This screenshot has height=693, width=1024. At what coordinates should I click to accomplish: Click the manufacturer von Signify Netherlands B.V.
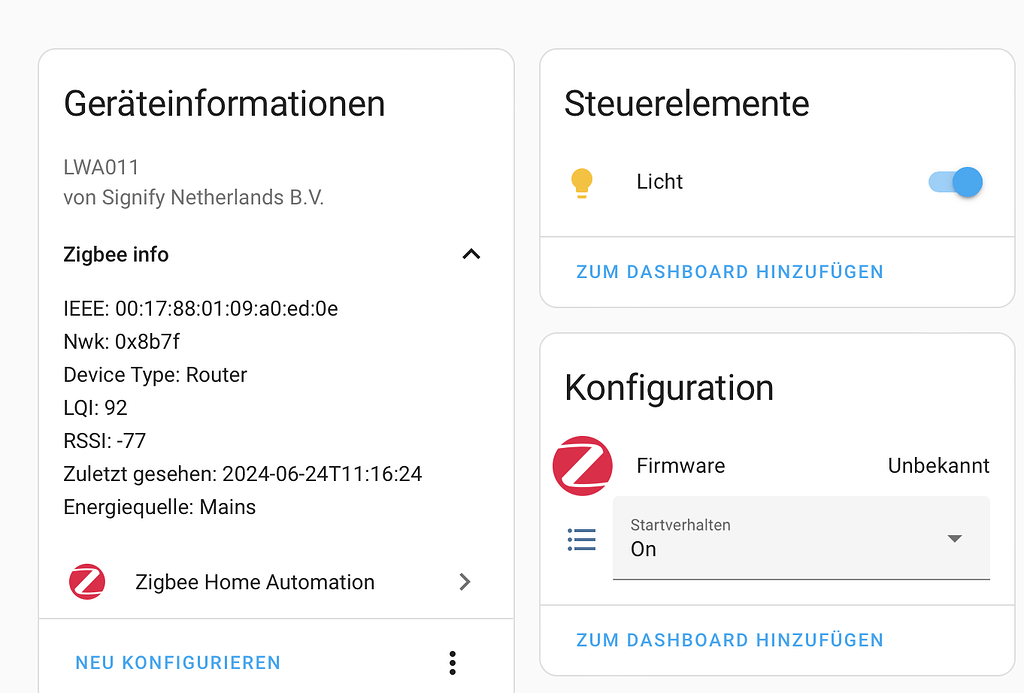[x=193, y=197]
